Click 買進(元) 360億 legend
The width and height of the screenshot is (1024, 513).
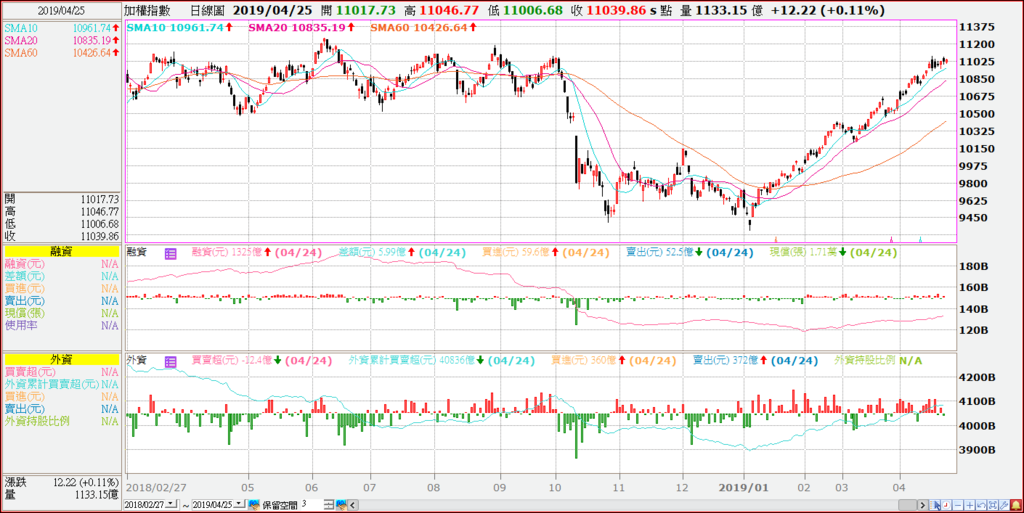(613, 360)
